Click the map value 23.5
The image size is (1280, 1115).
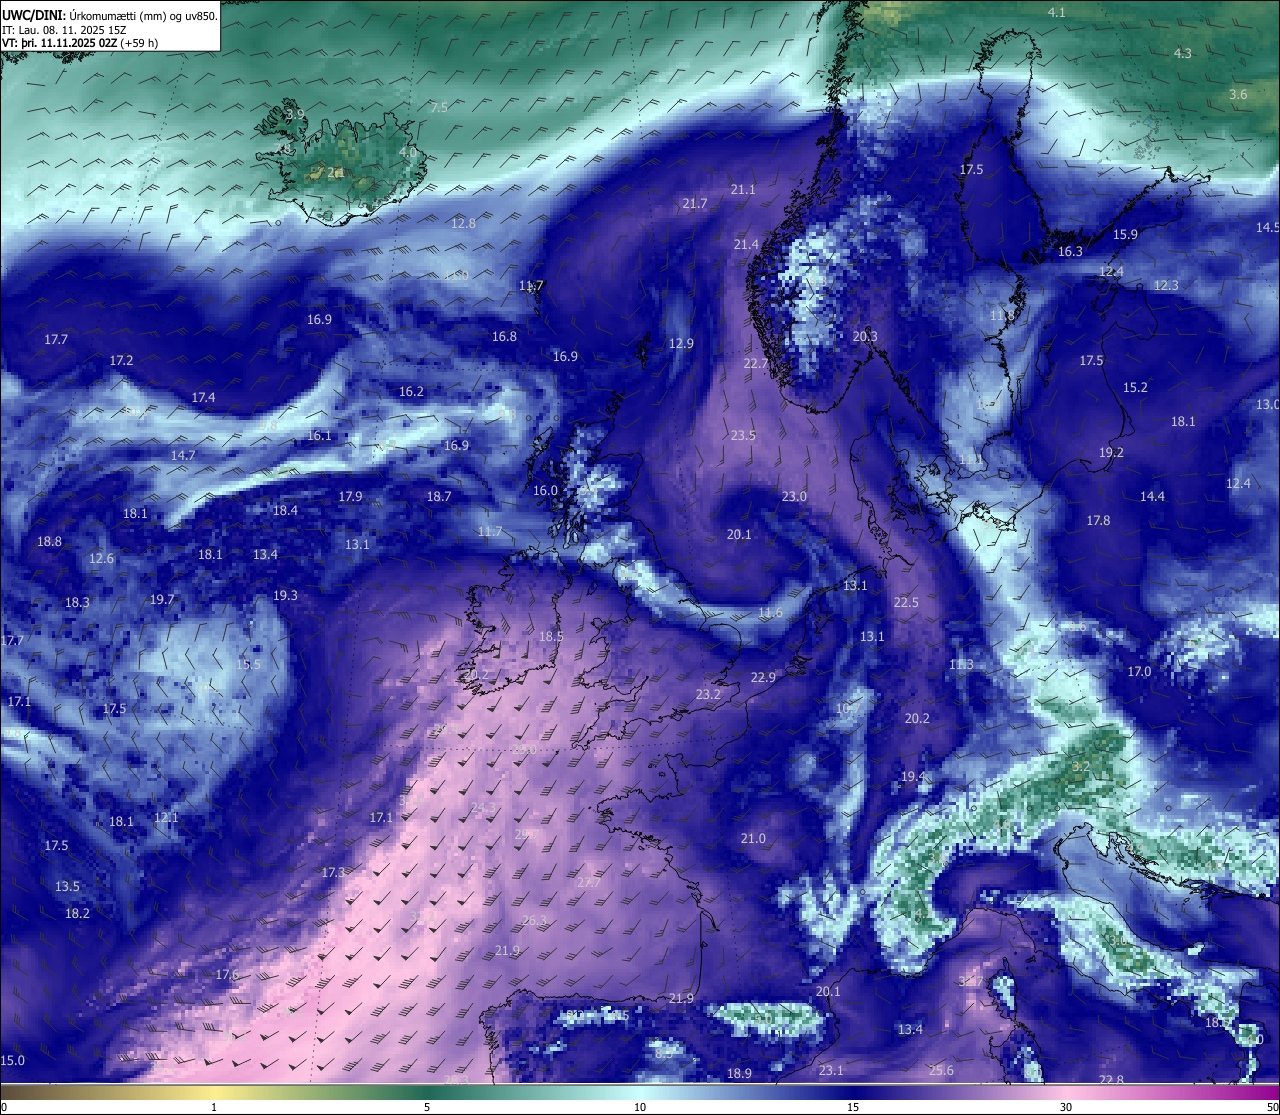[x=743, y=435]
